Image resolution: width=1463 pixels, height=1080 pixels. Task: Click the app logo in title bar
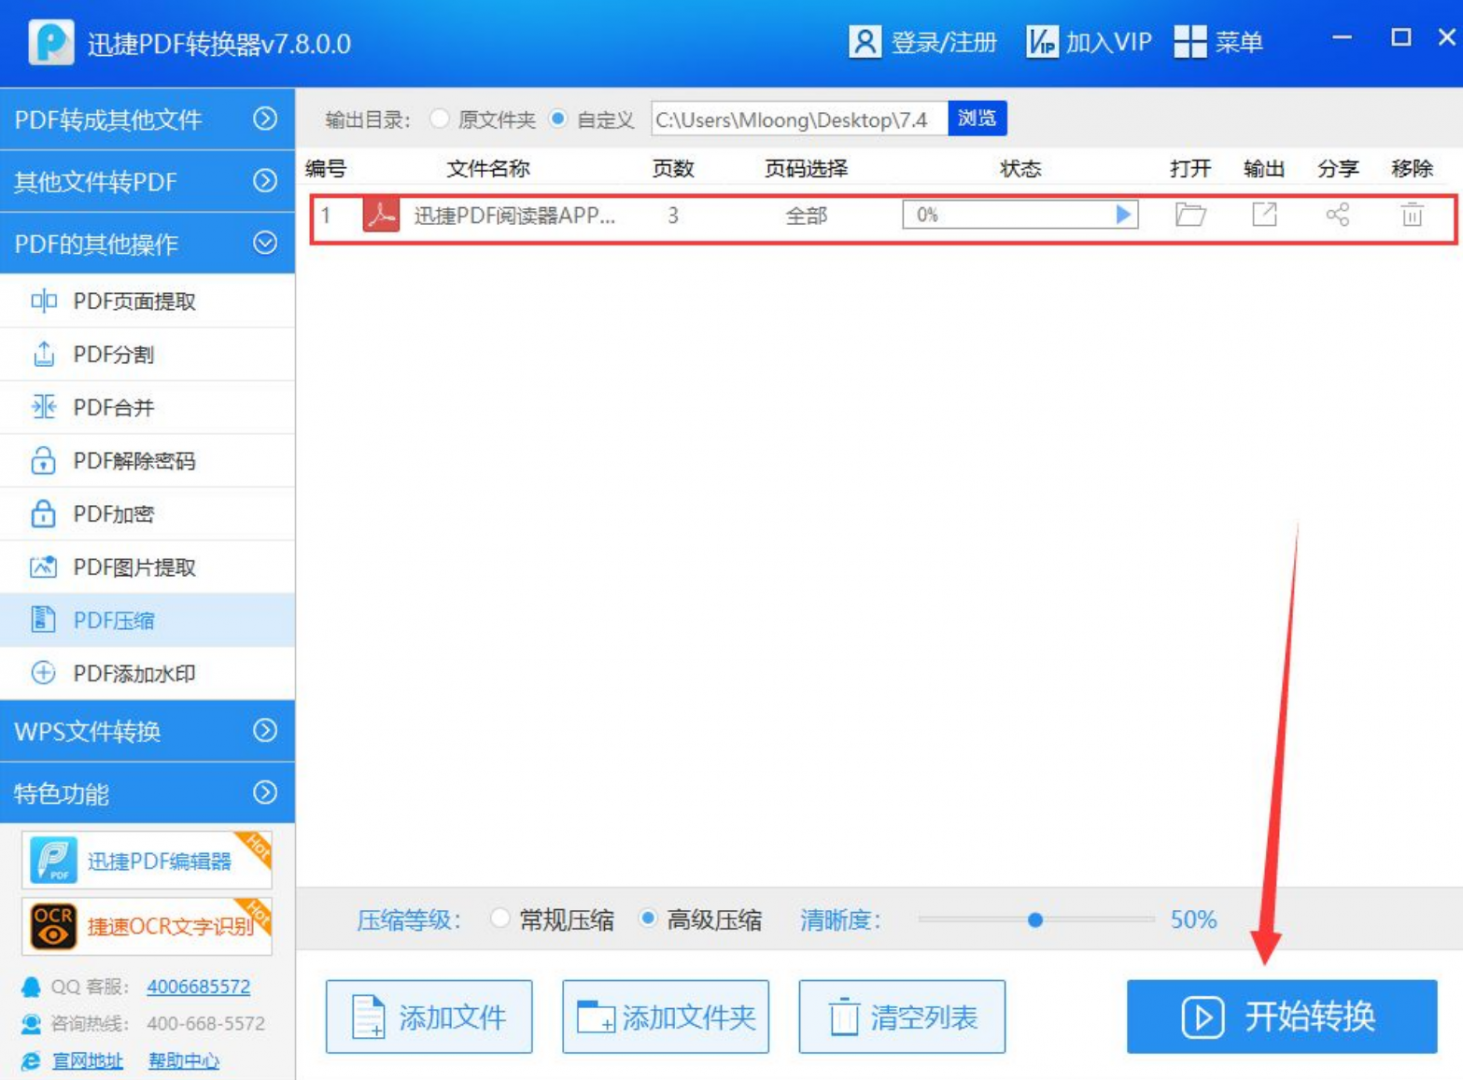pyautogui.click(x=51, y=43)
